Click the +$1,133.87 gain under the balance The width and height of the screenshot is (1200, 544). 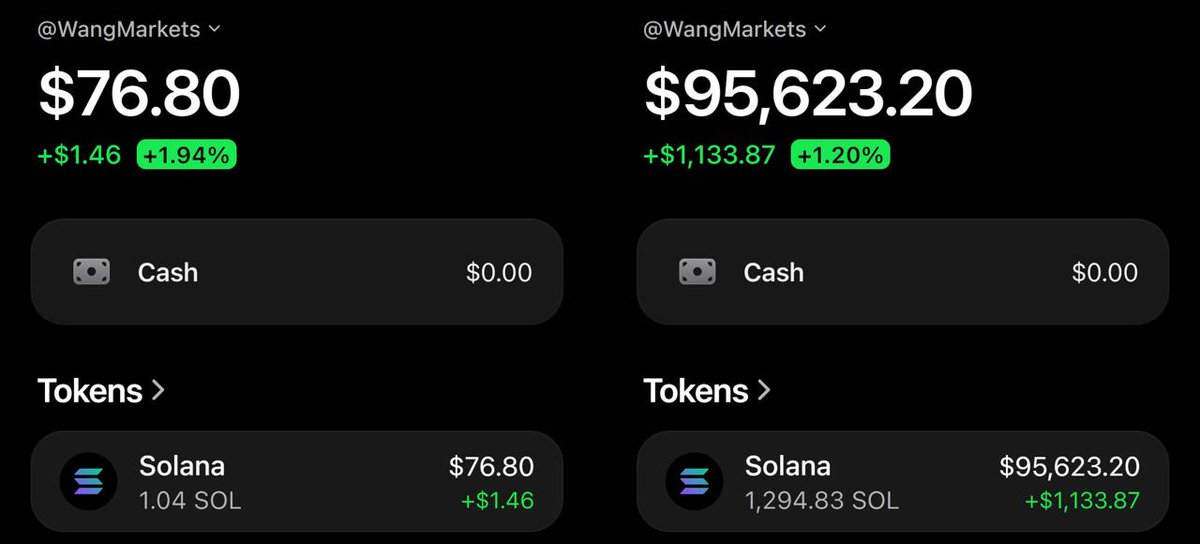709,155
